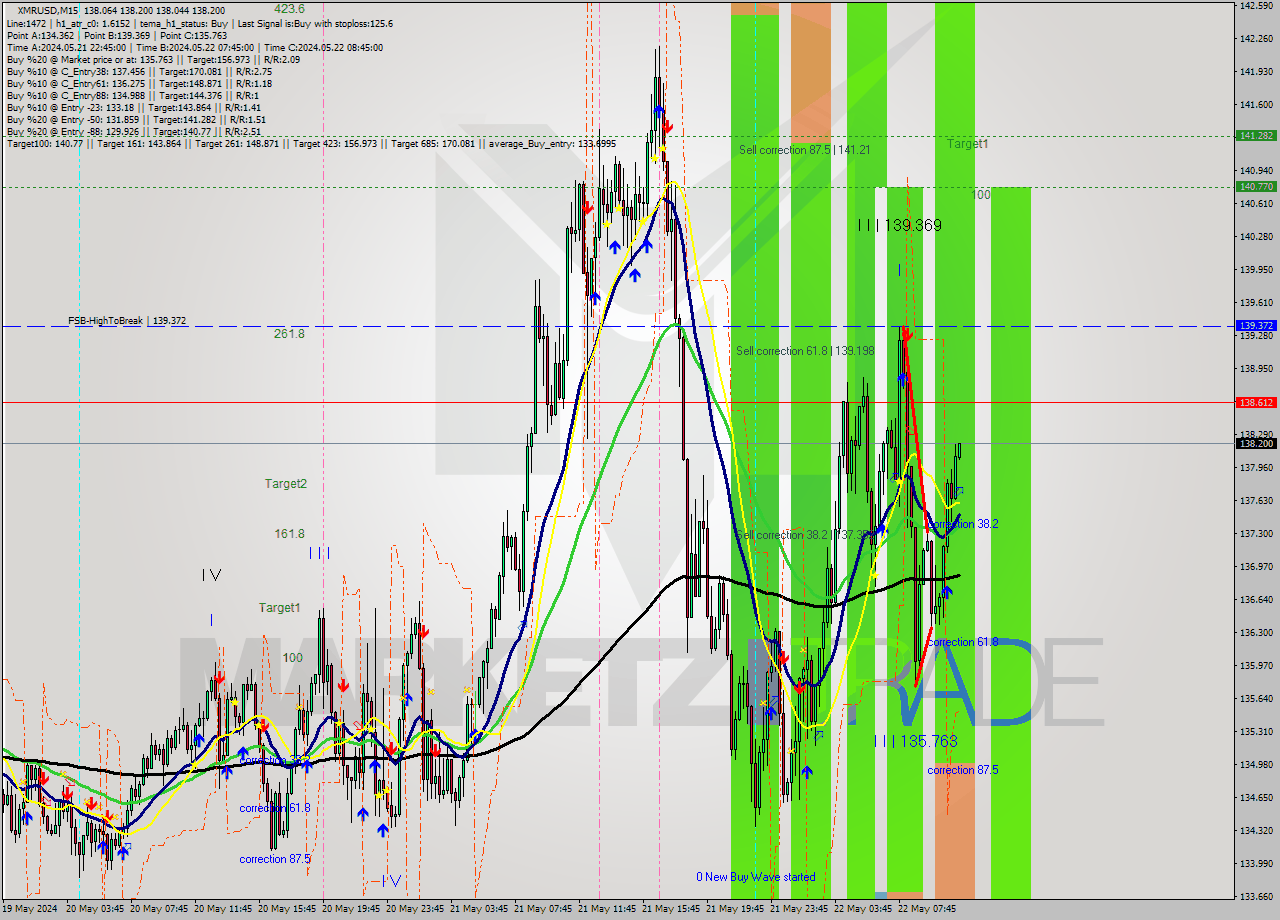Screen dimensions: 1280x920
Task: Click the 423.6 Fibonacci level label
Action: coord(290,9)
